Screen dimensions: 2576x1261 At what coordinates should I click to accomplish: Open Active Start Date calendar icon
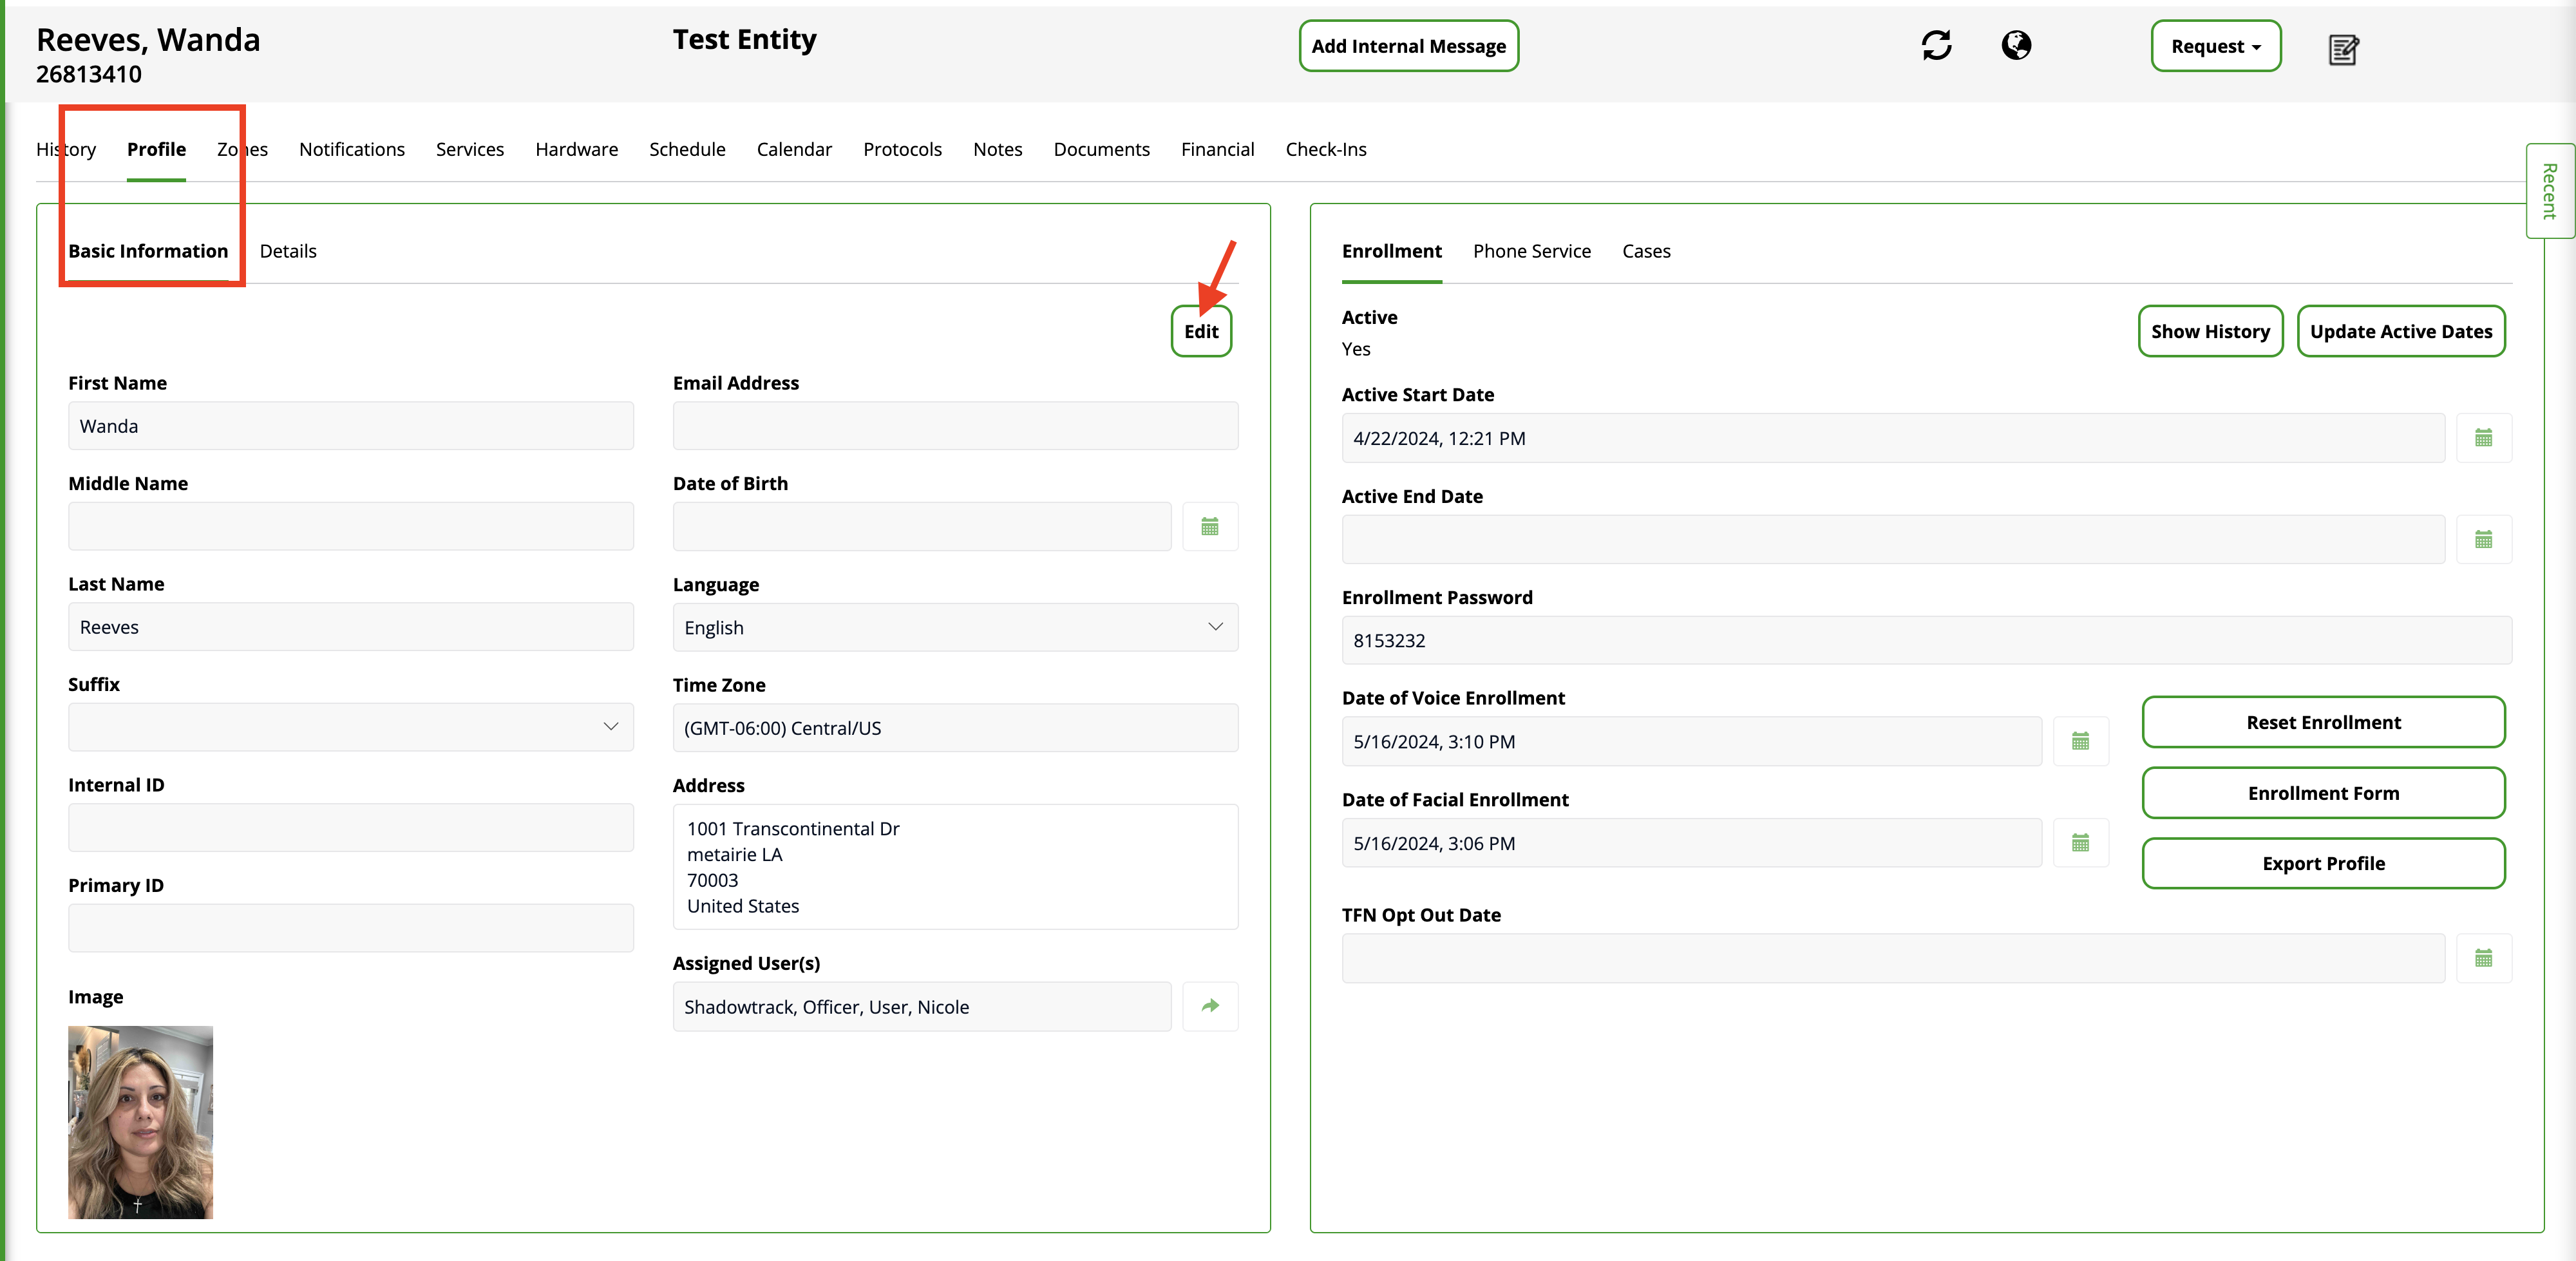(2483, 438)
